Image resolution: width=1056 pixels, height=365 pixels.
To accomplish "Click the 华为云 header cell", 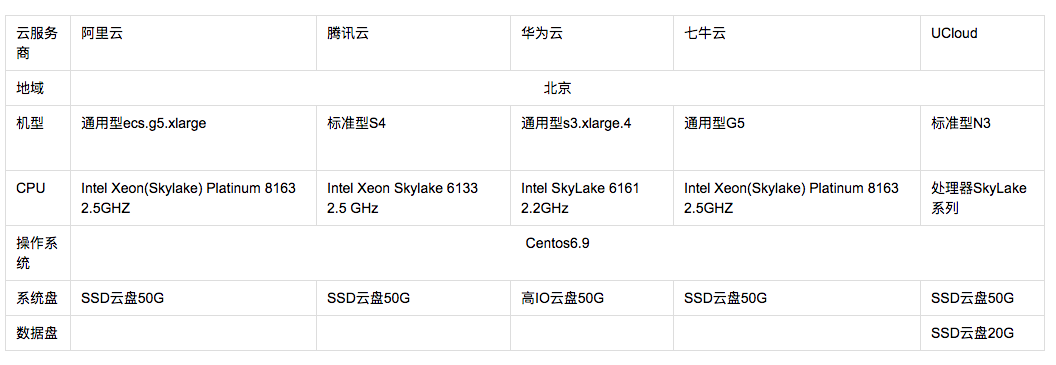I will pyautogui.click(x=592, y=43).
